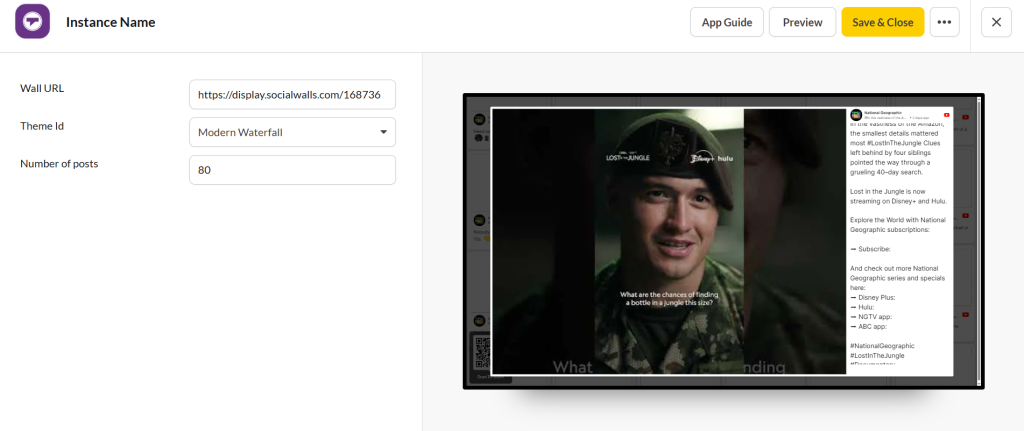Click the soldier video in the preview
1024x431 pixels.
click(x=668, y=240)
